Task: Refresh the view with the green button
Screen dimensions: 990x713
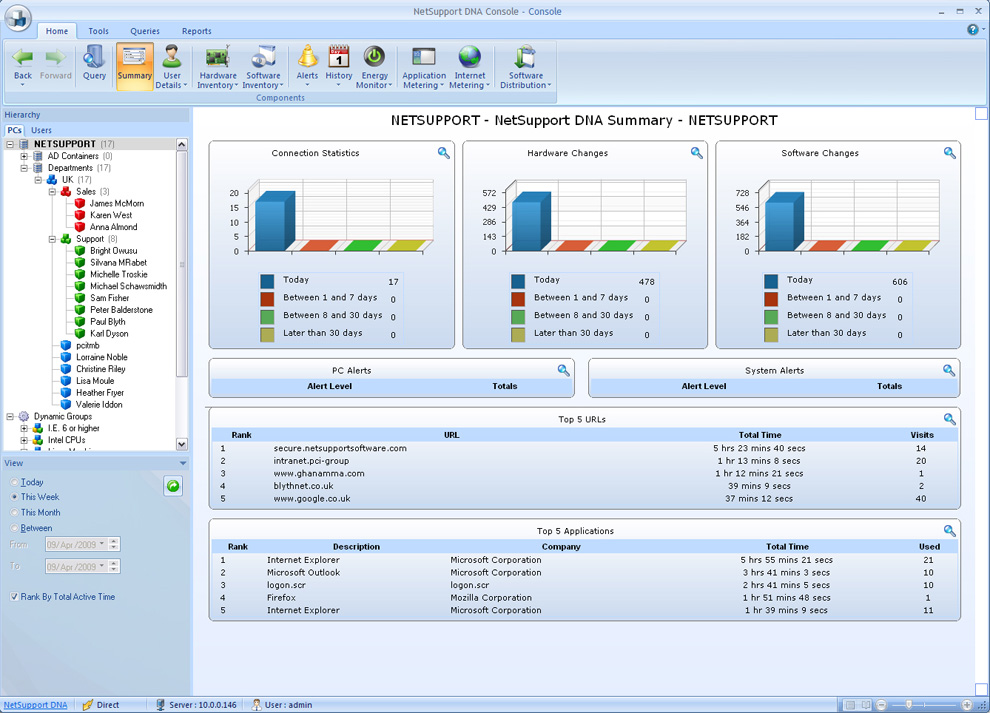Action: click(x=173, y=486)
